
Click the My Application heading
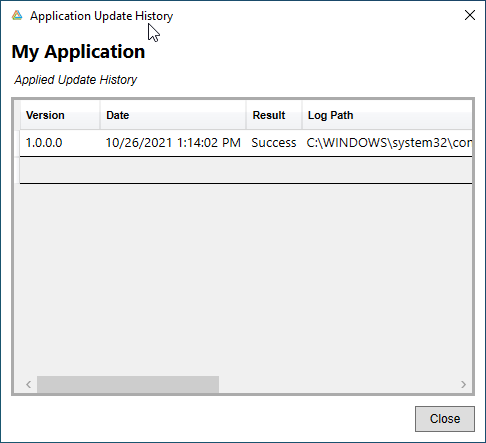coord(78,52)
